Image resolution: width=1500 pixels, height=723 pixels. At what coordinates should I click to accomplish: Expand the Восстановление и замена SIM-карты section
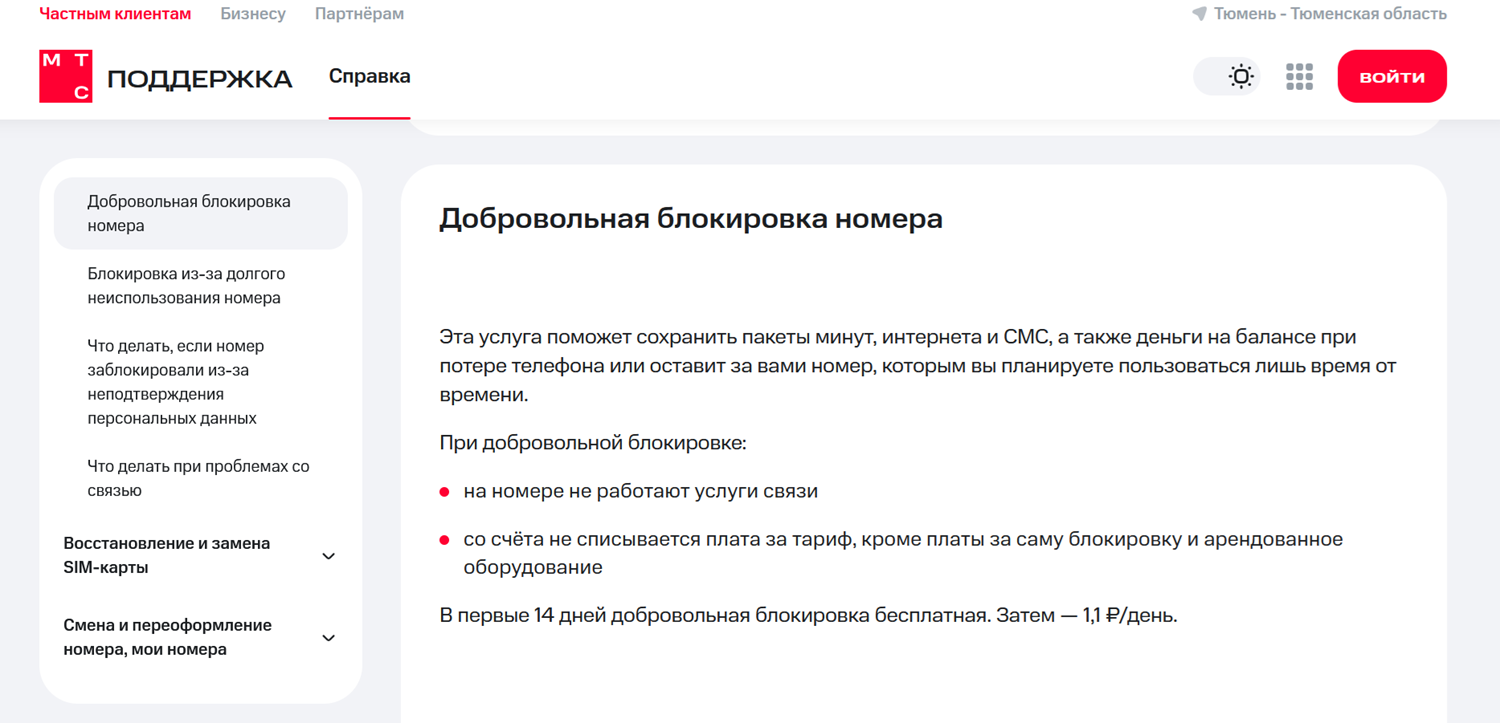(x=200, y=555)
